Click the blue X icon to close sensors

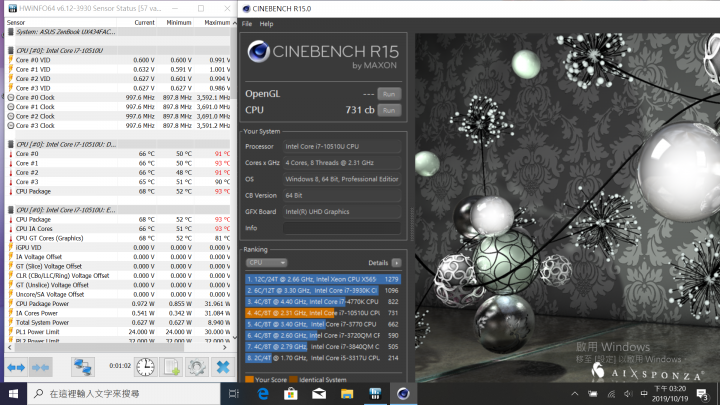(222, 367)
